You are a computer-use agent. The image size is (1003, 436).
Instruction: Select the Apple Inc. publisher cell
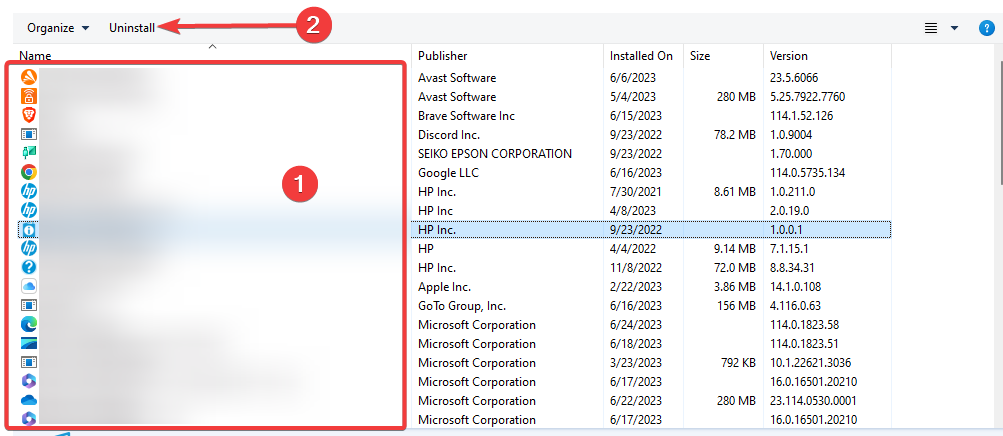point(444,286)
